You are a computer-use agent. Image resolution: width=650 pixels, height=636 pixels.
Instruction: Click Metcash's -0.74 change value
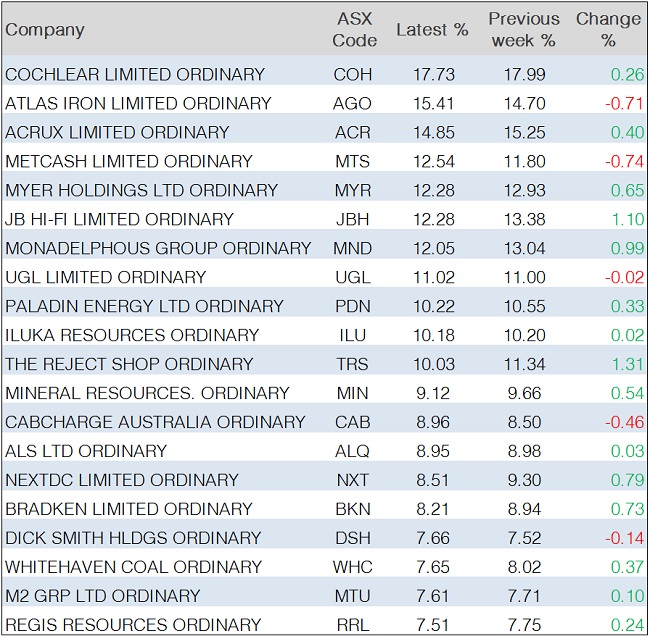pyautogui.click(x=621, y=161)
